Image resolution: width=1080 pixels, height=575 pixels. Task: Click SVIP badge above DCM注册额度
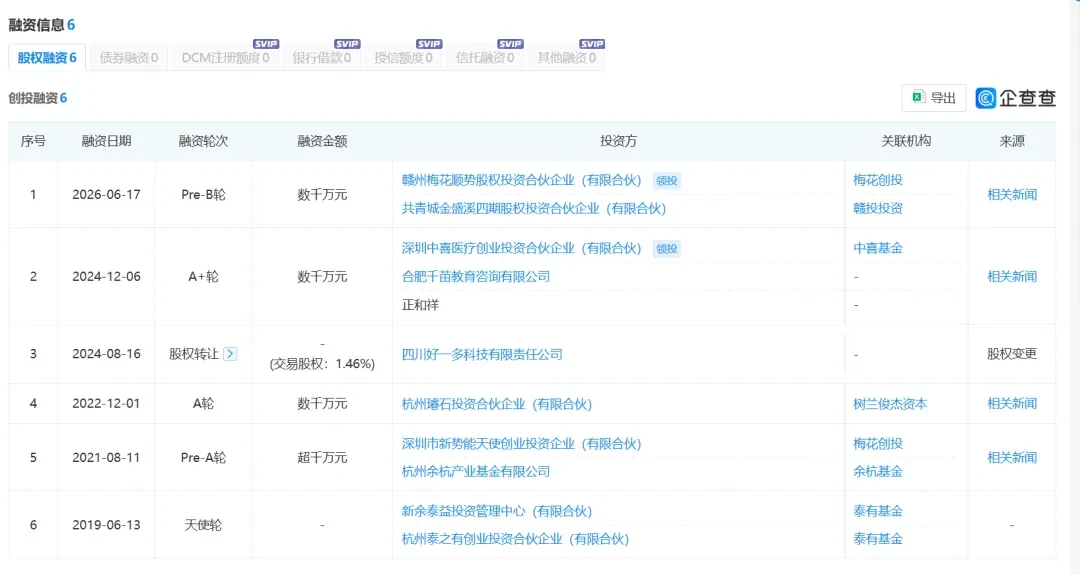(266, 44)
